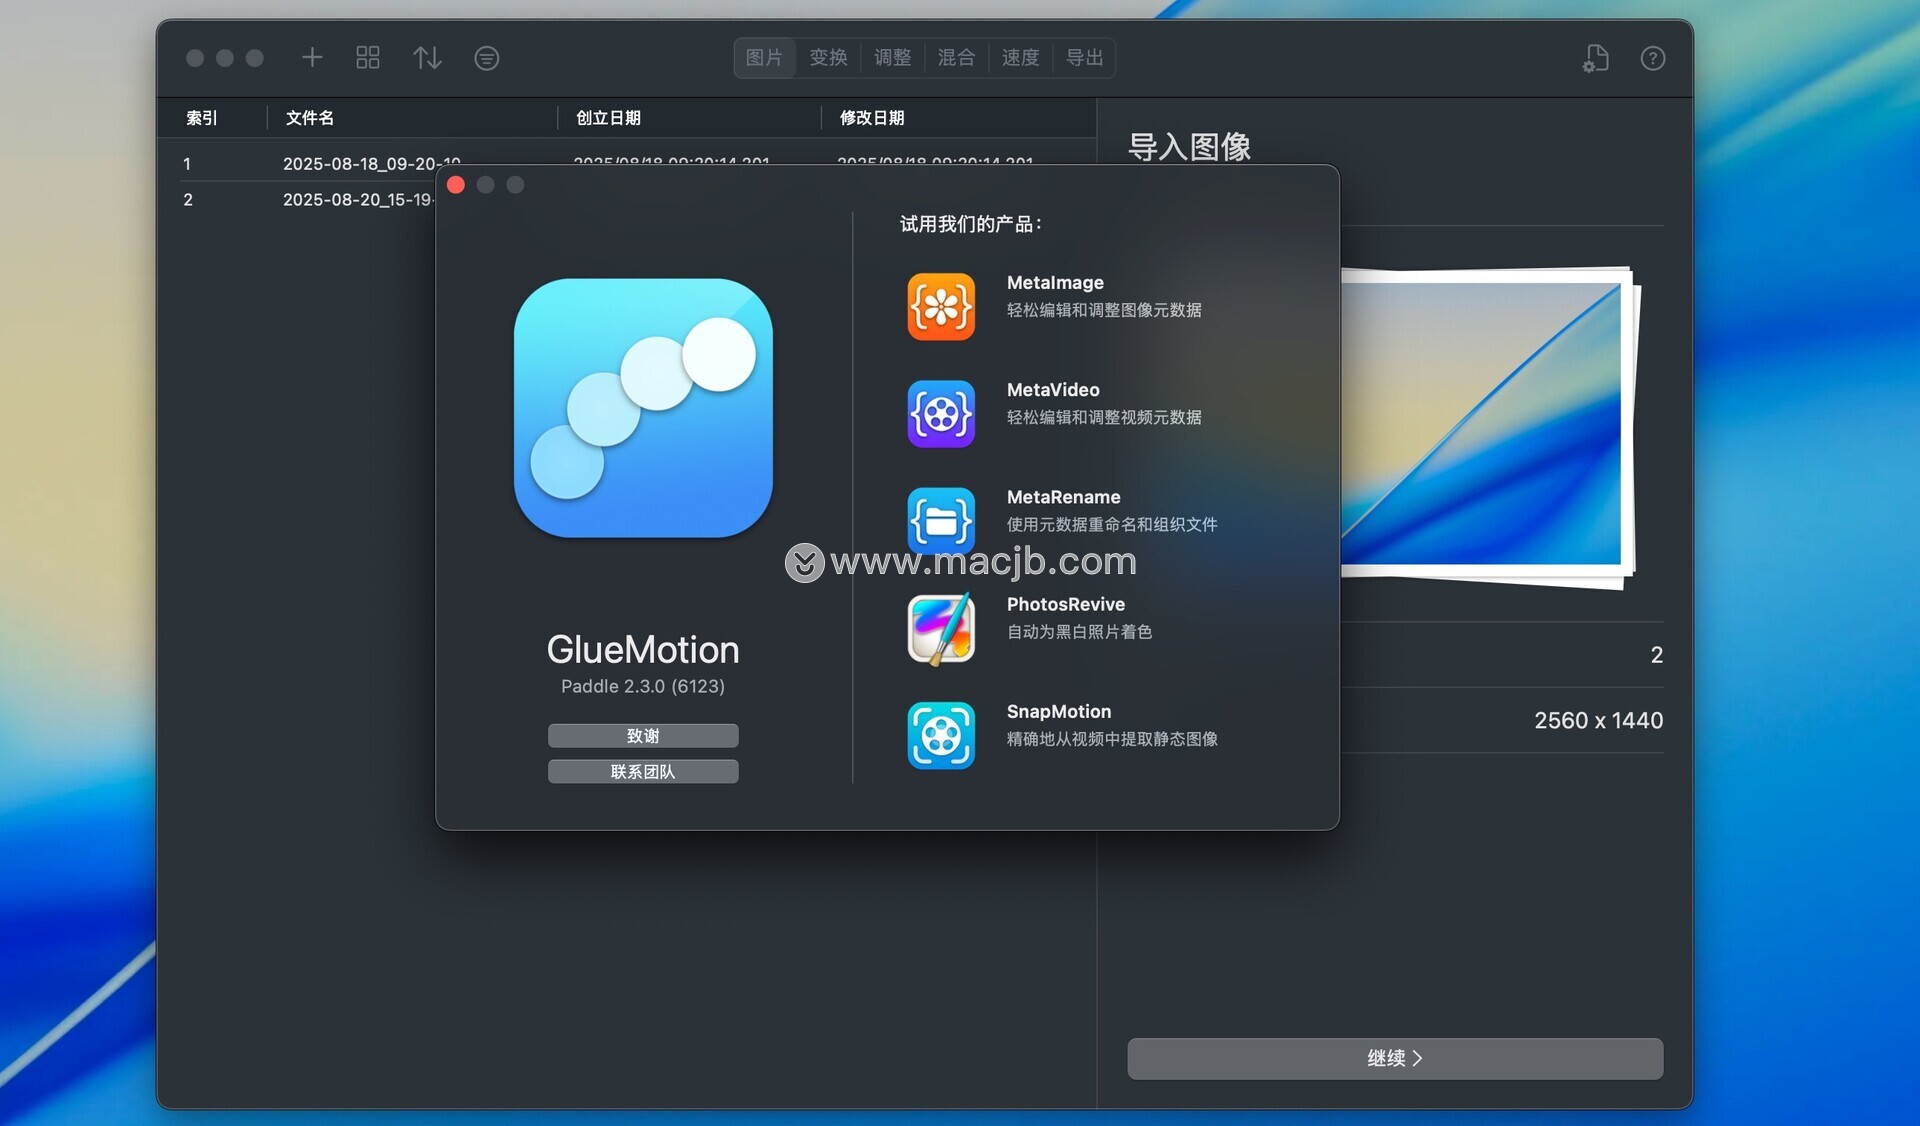Open the 调整 tab
This screenshot has height=1126, width=1920.
point(892,58)
